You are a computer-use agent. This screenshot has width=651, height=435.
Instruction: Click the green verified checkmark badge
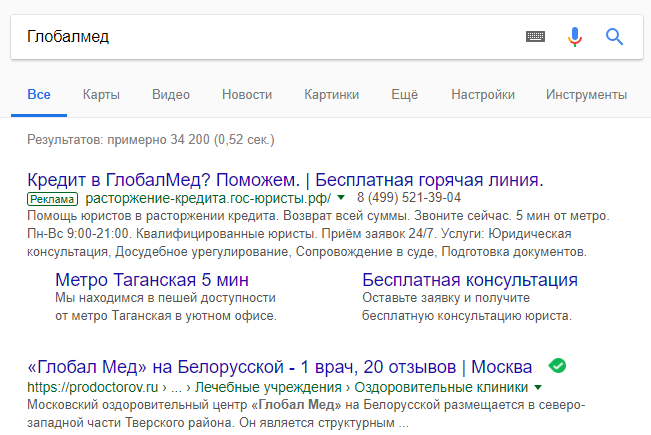tap(558, 366)
